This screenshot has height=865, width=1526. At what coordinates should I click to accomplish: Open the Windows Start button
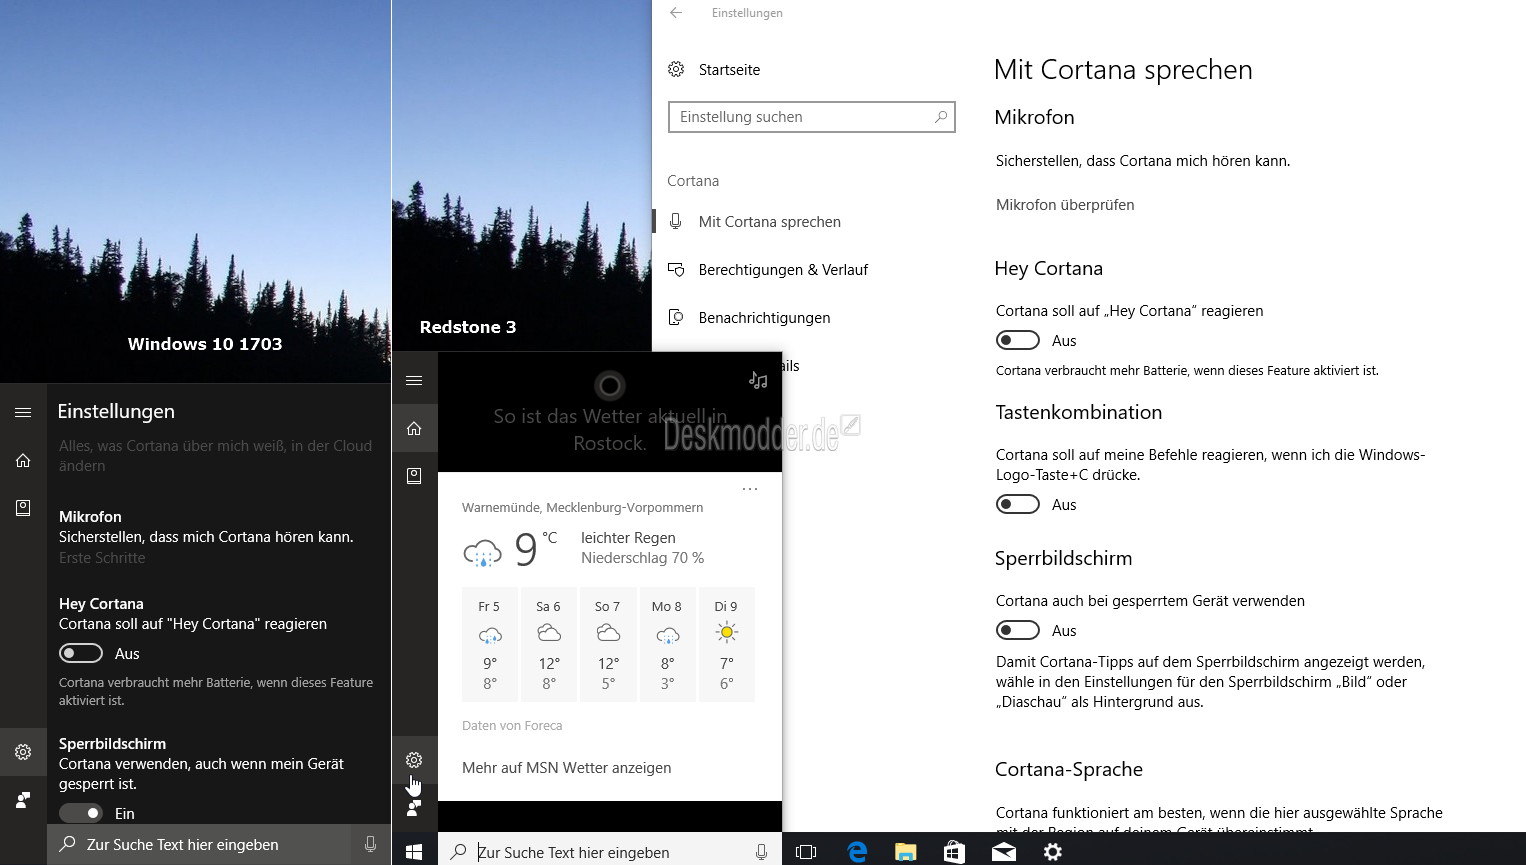pyautogui.click(x=414, y=852)
